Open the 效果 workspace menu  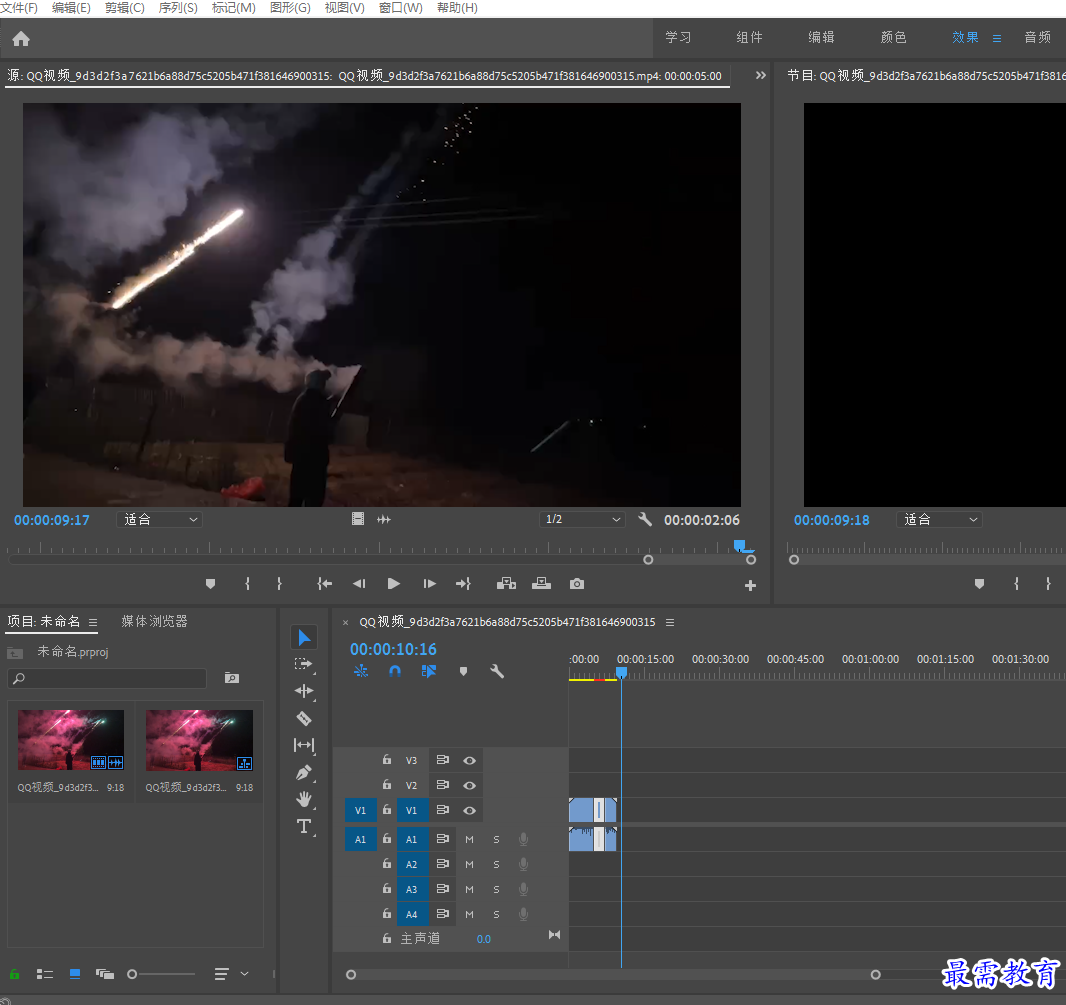tap(997, 39)
